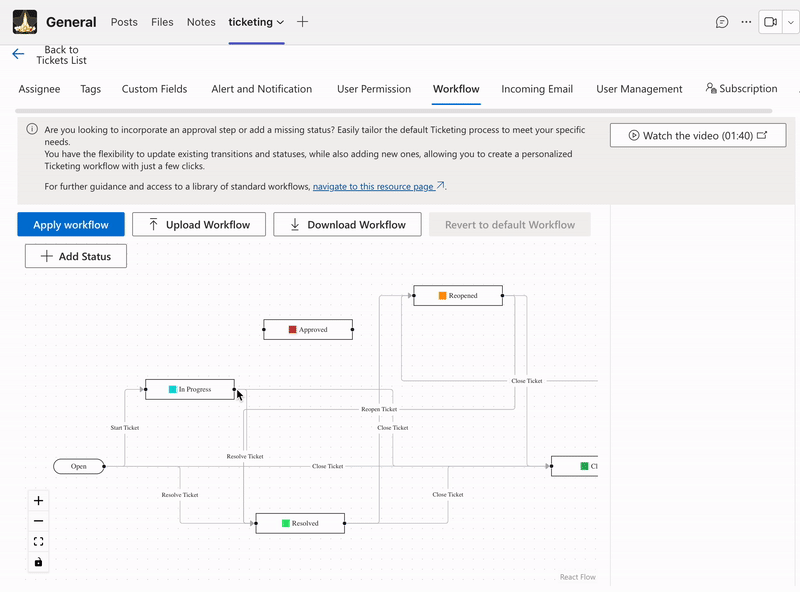This screenshot has height=592, width=800.
Task: Select the In Progress status node
Action: (x=190, y=389)
